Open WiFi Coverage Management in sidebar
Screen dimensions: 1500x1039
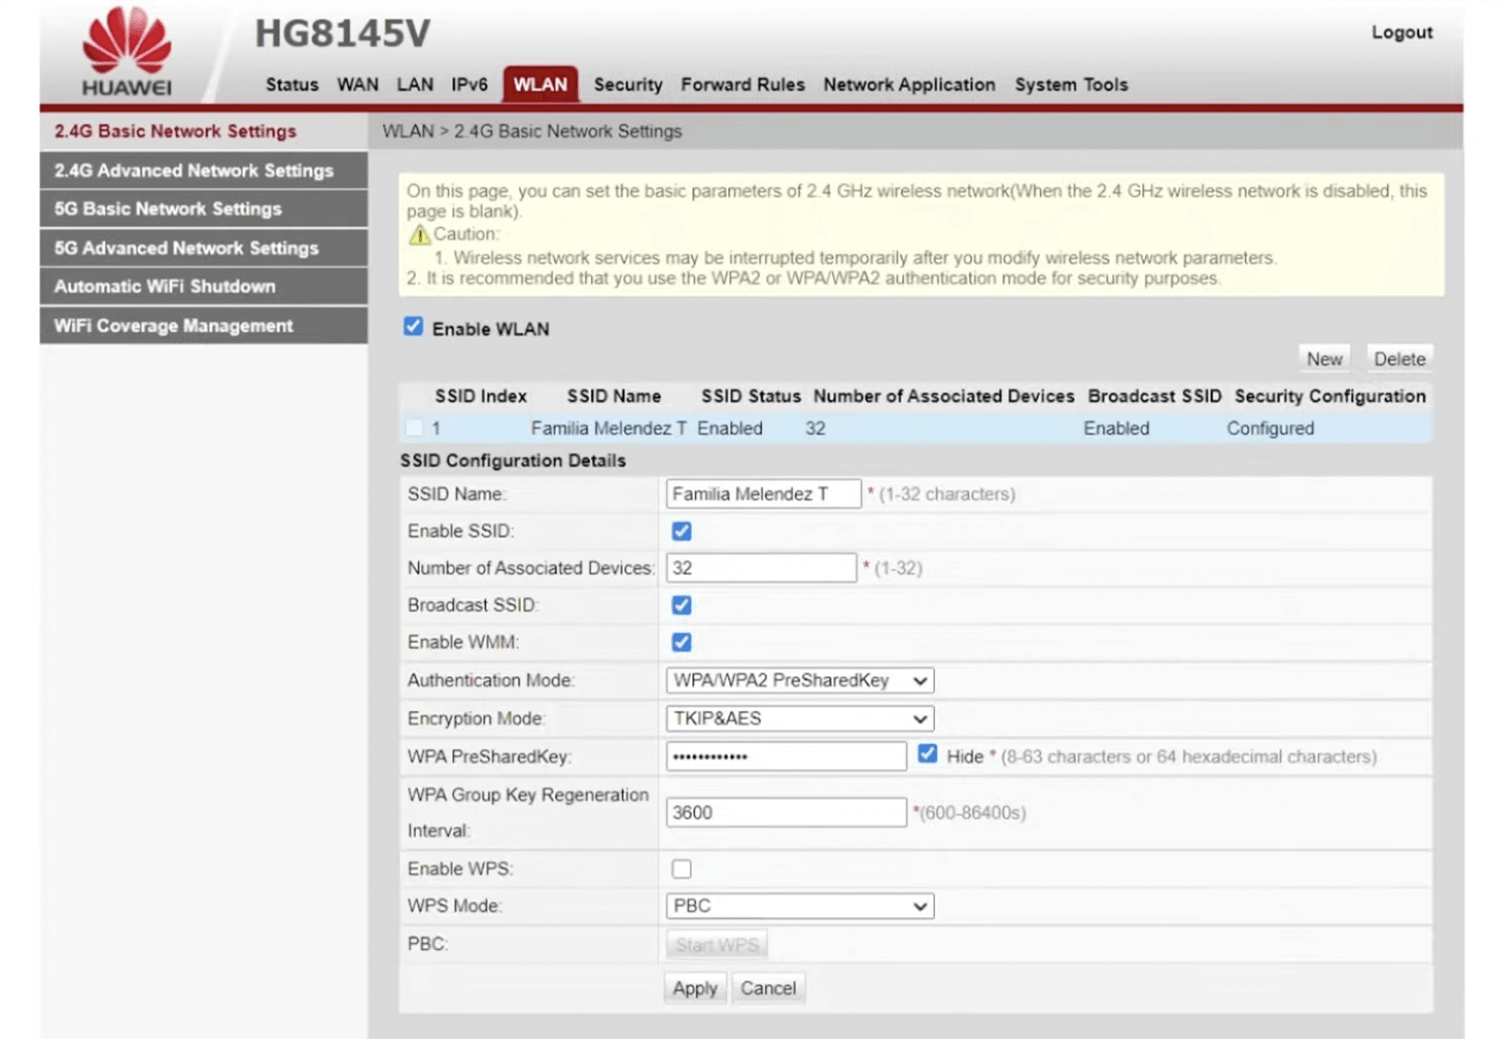point(174,326)
